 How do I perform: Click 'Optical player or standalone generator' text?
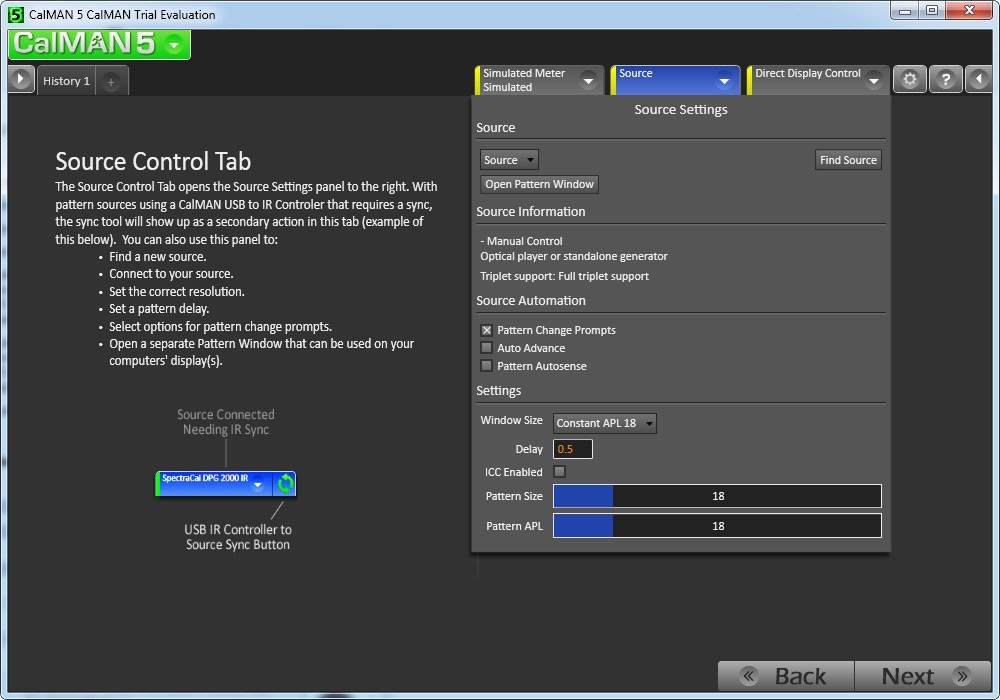pyautogui.click(x=574, y=256)
